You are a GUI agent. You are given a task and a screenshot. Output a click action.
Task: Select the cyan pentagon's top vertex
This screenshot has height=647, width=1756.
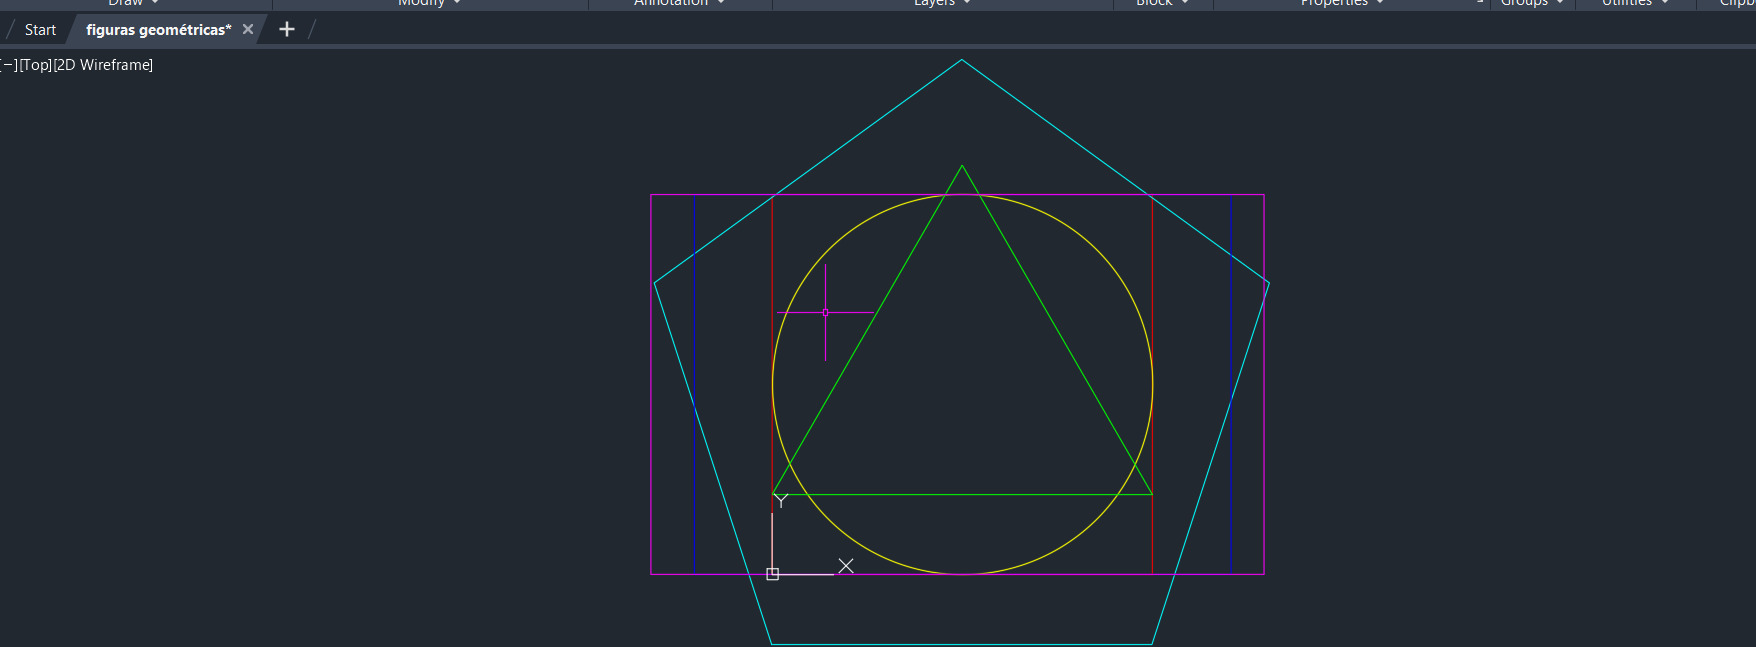click(x=962, y=60)
